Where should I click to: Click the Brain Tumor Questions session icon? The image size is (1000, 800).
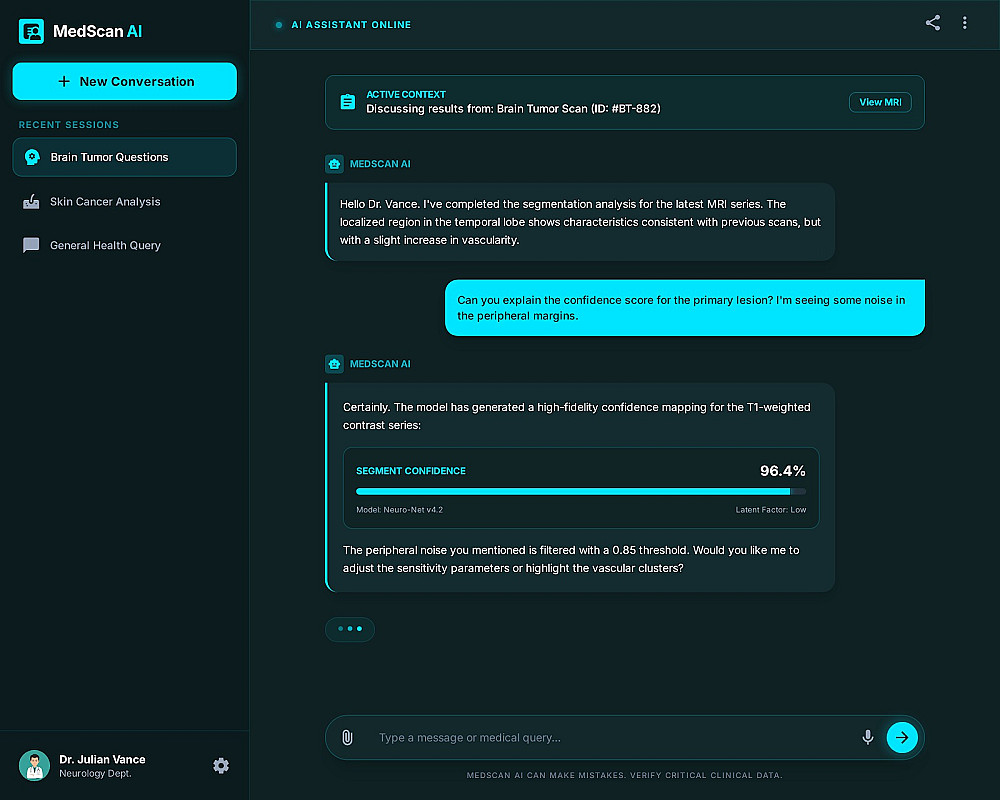pos(31,157)
